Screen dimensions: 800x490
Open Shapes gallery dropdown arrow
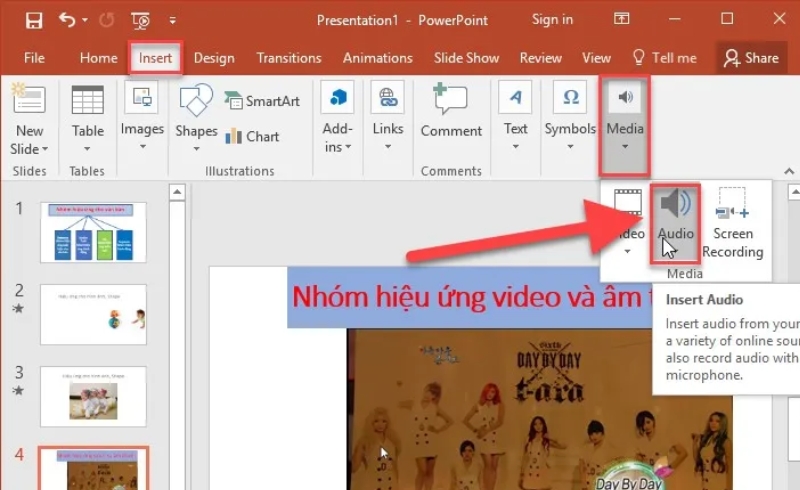[196, 149]
